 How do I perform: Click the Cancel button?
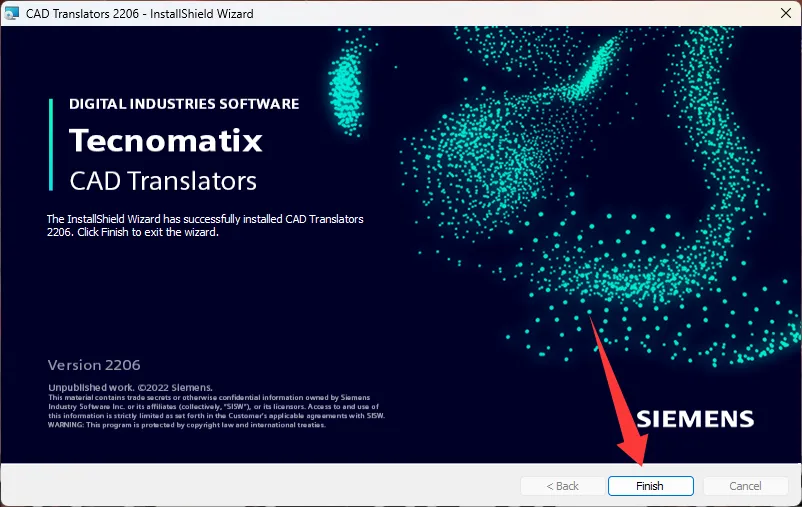pos(745,486)
